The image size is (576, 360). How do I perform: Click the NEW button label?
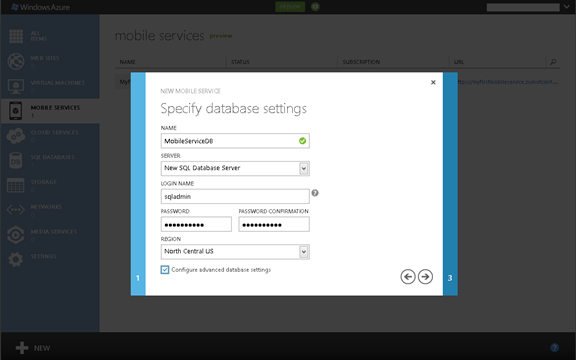click(x=42, y=348)
